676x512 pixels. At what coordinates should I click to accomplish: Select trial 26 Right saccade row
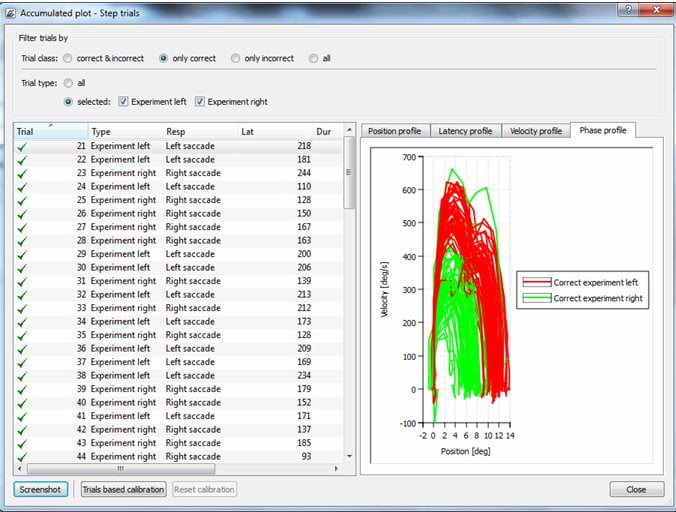179,214
